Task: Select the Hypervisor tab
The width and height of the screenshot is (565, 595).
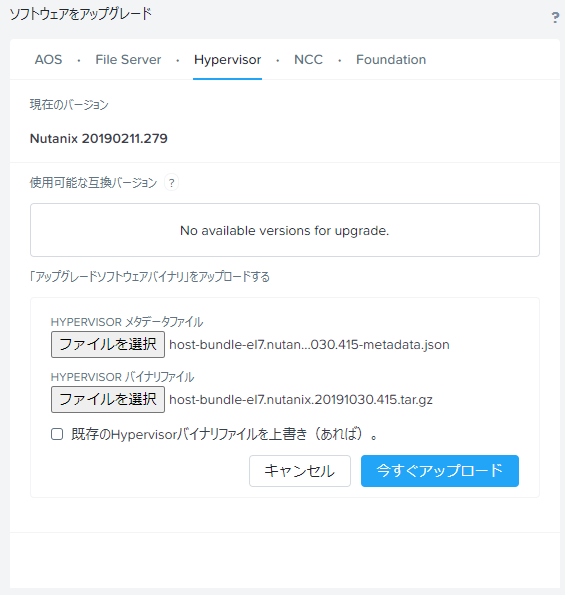Action: tap(227, 60)
